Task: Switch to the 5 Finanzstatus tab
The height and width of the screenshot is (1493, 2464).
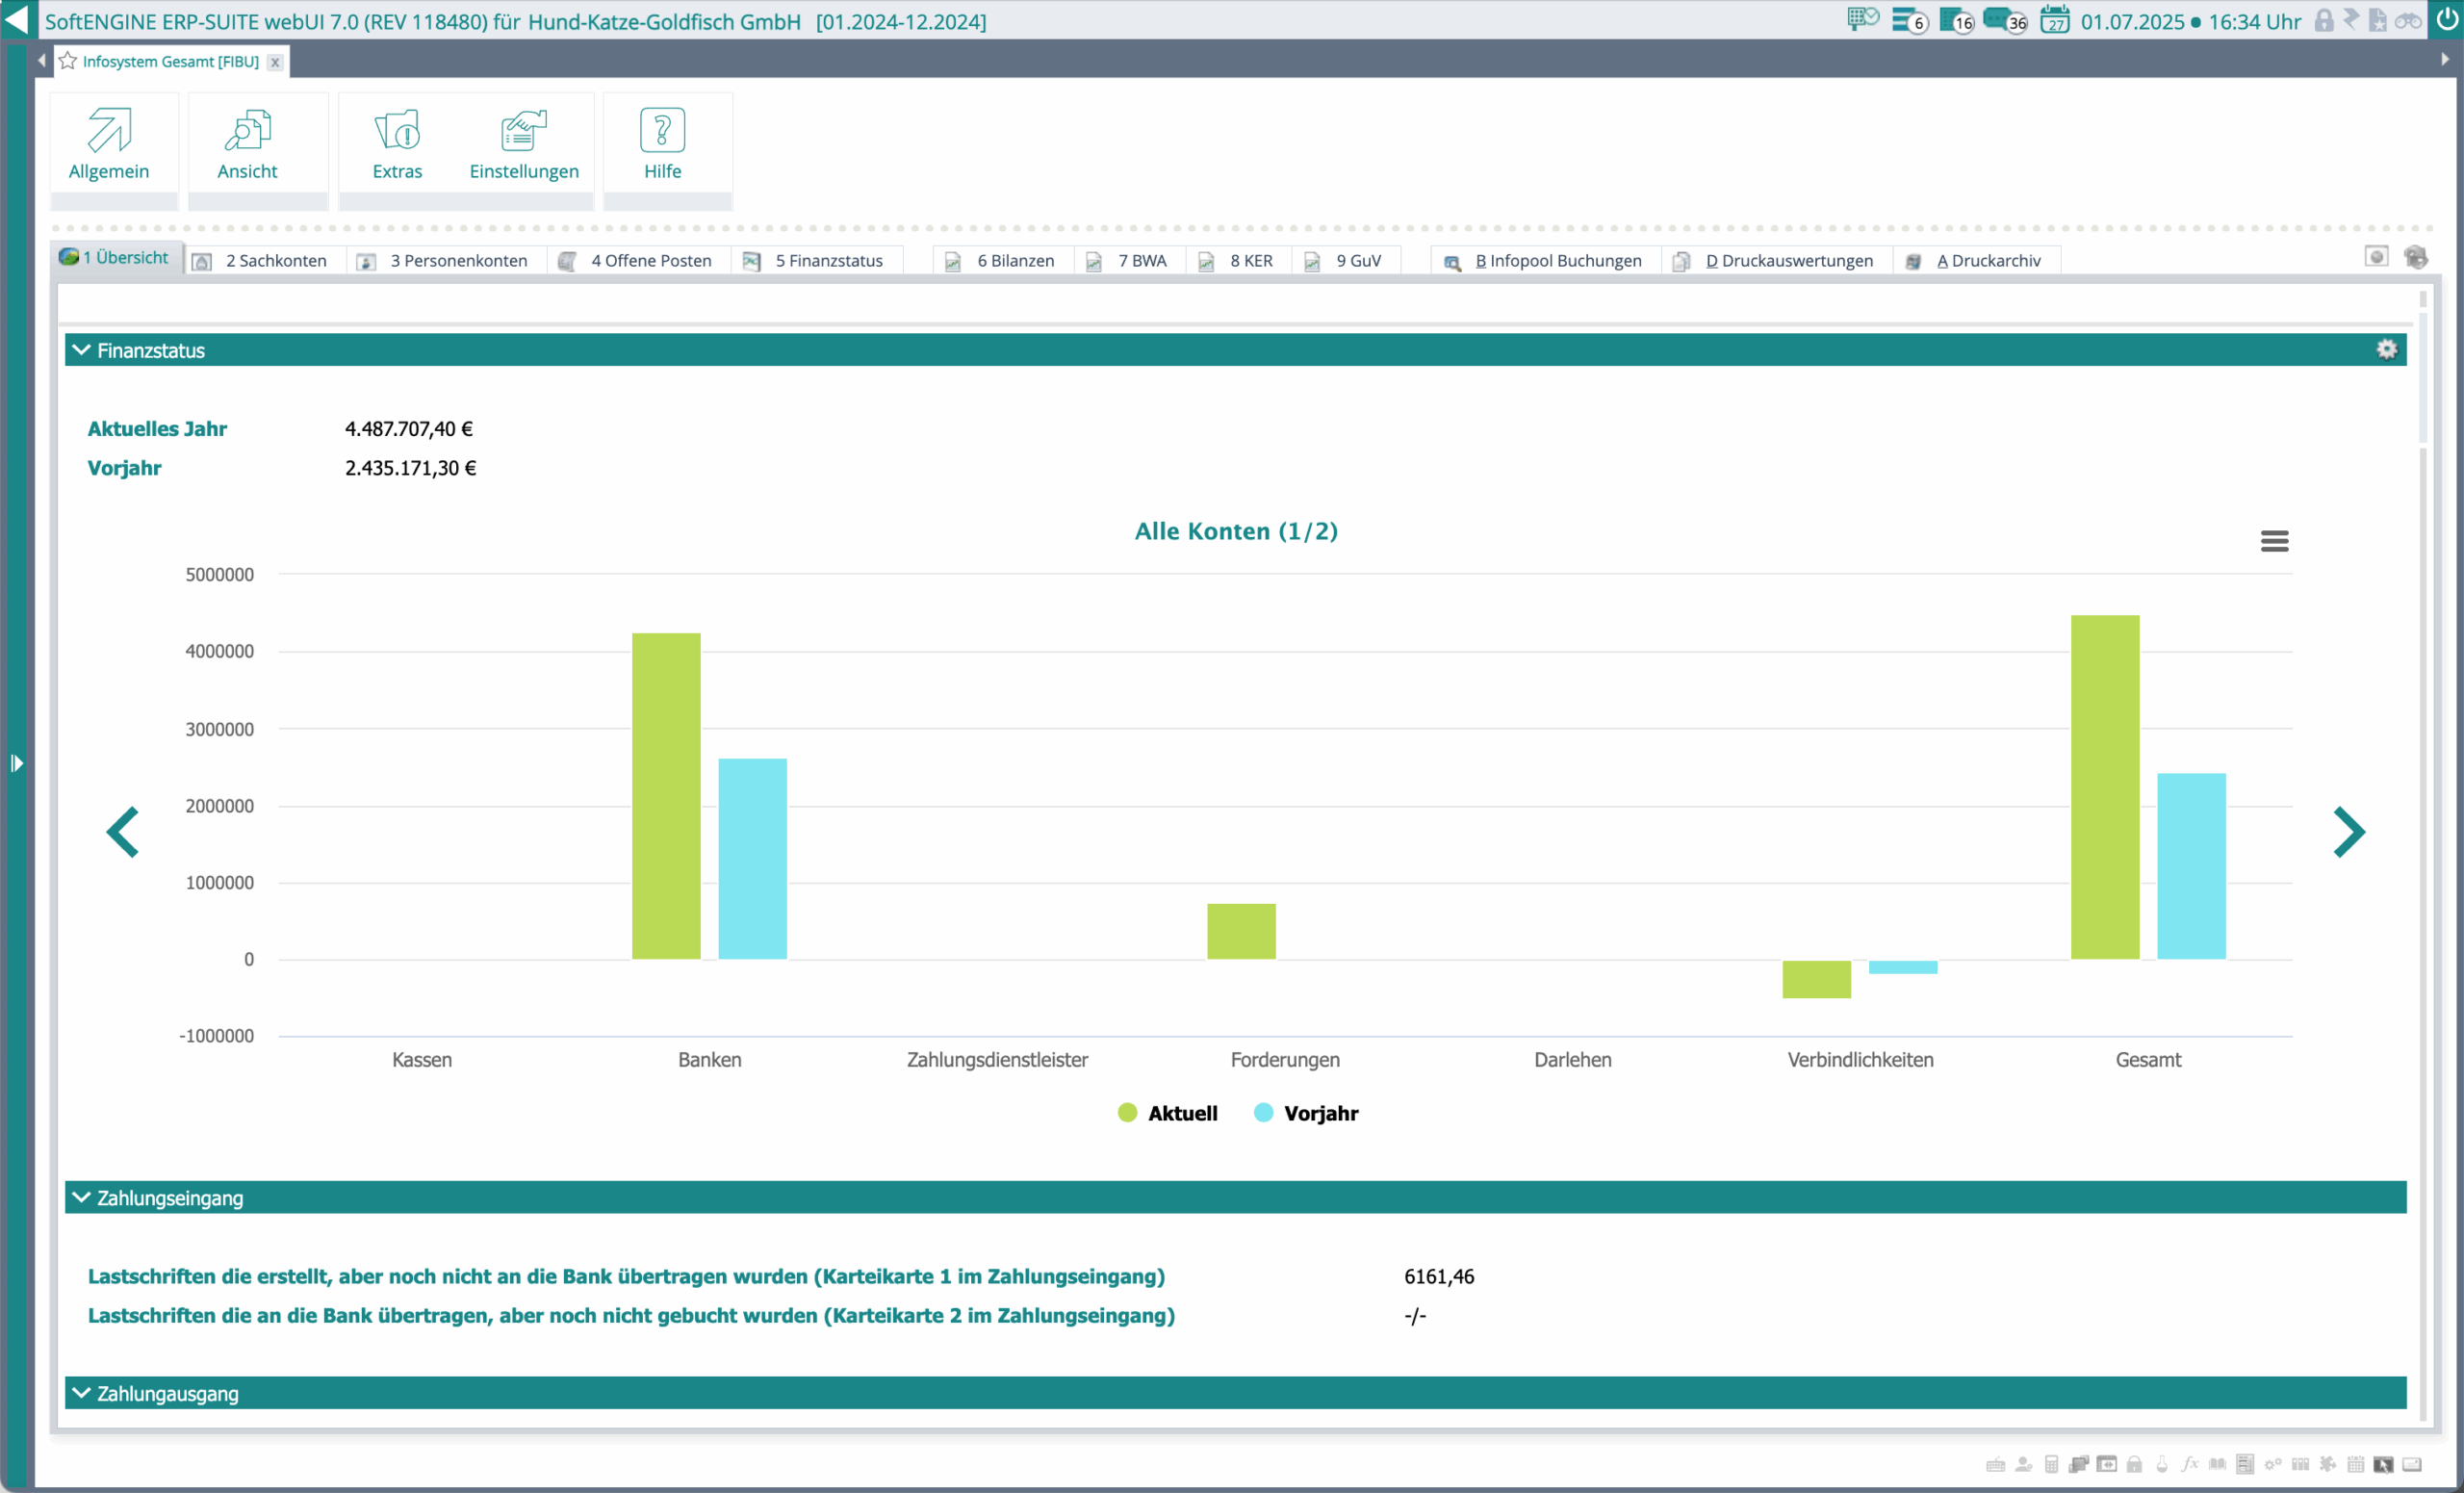Action: pos(817,261)
